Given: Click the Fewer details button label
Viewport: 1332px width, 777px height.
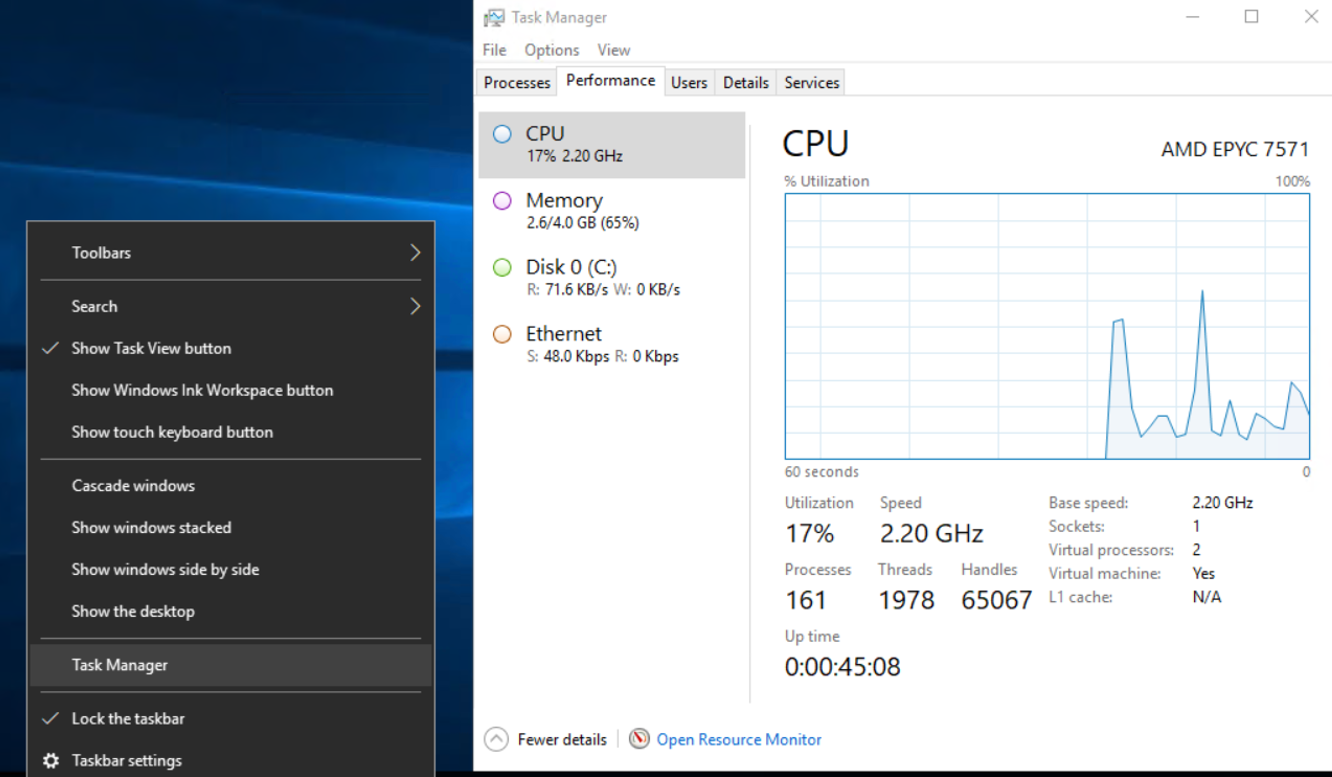Looking at the screenshot, I should point(562,740).
